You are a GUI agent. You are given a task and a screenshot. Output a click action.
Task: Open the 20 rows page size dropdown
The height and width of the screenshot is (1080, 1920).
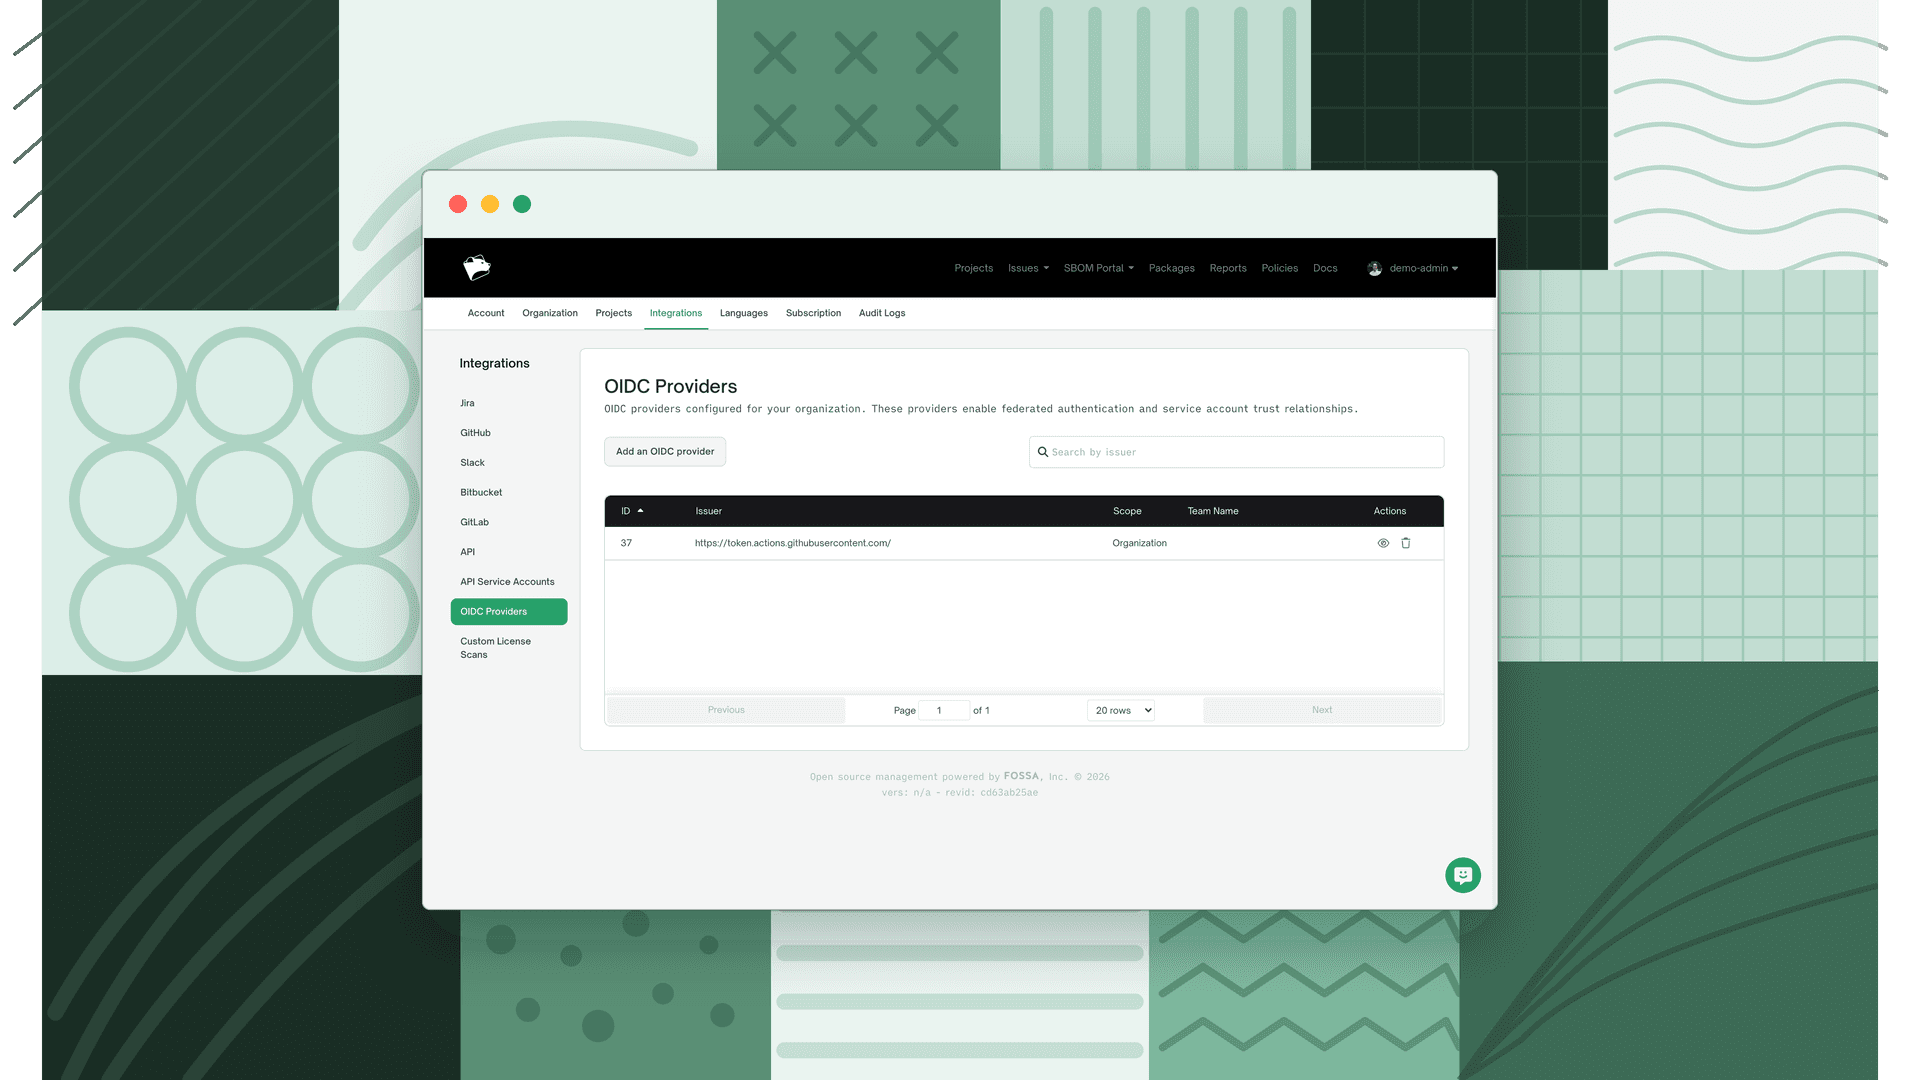pos(1121,710)
